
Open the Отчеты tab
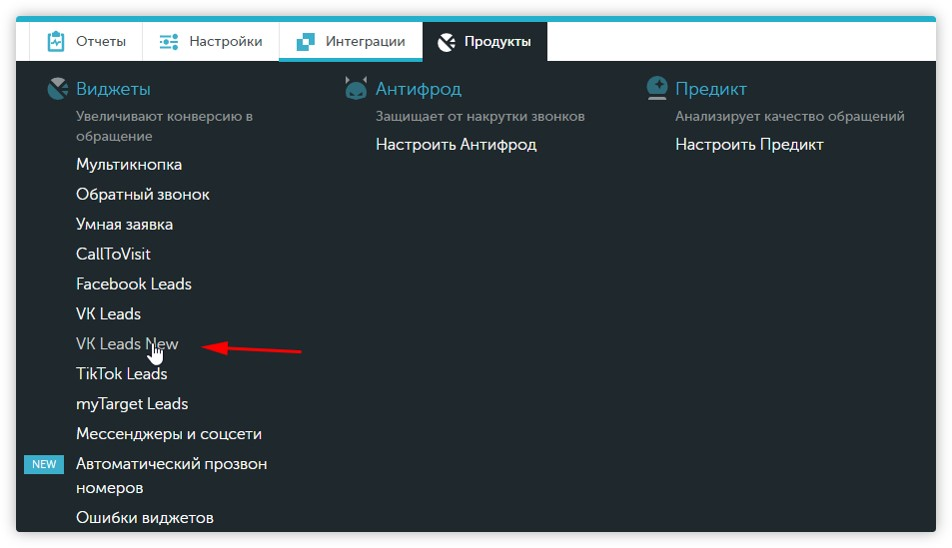pyautogui.click(x=86, y=41)
